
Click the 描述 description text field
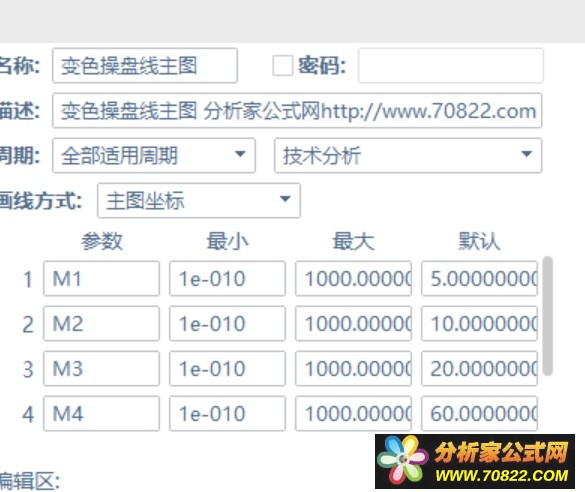(x=297, y=111)
